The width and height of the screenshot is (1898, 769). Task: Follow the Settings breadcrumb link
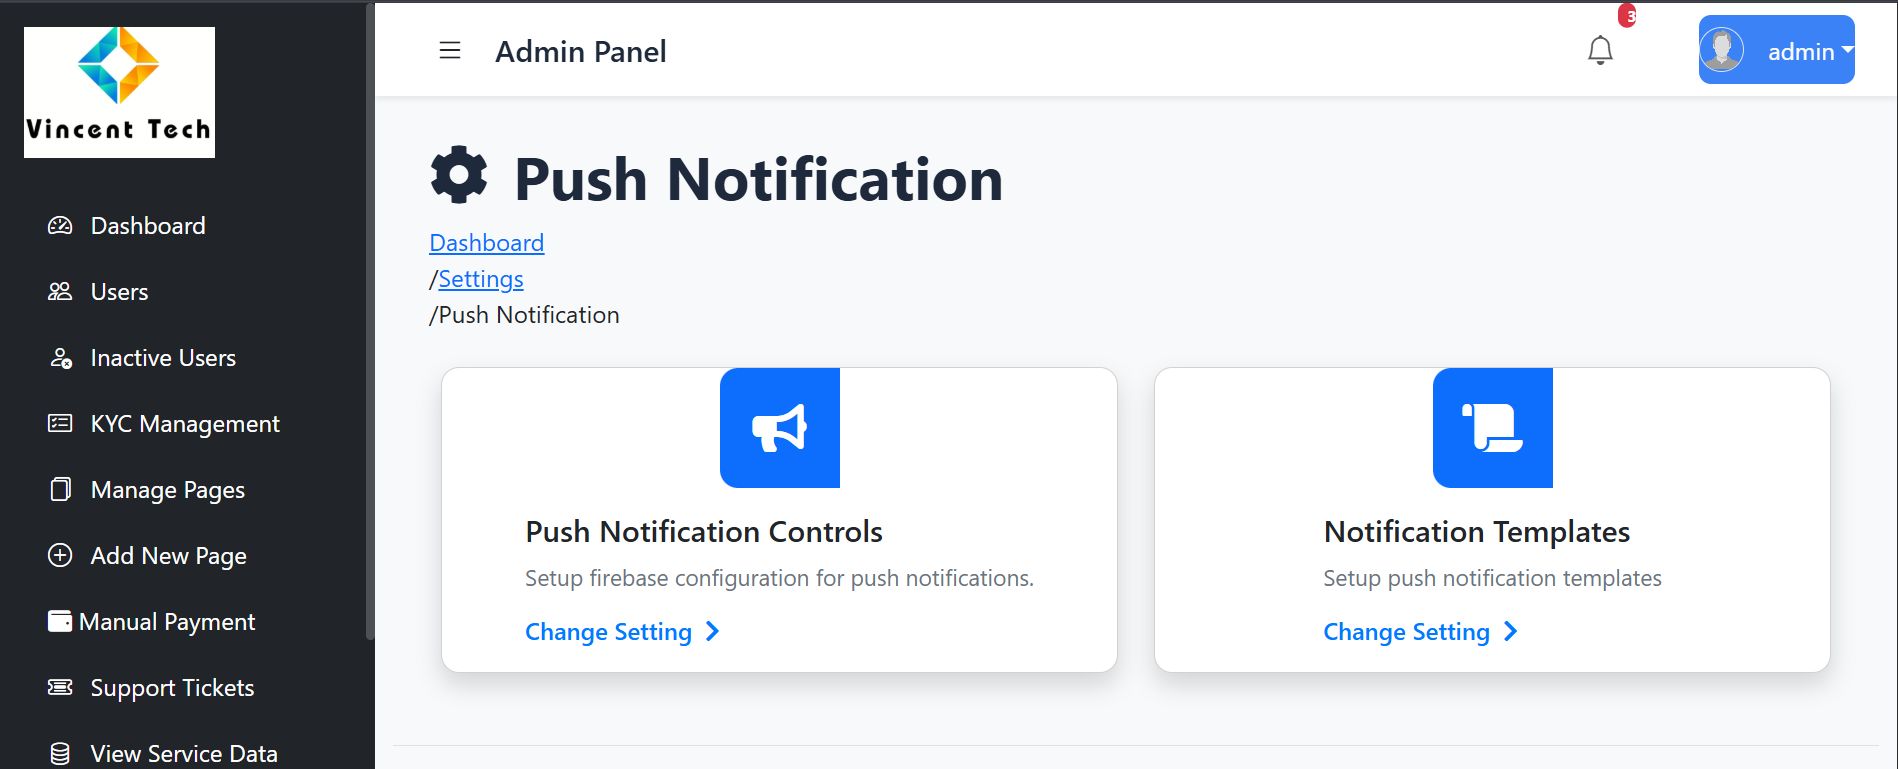[480, 279]
